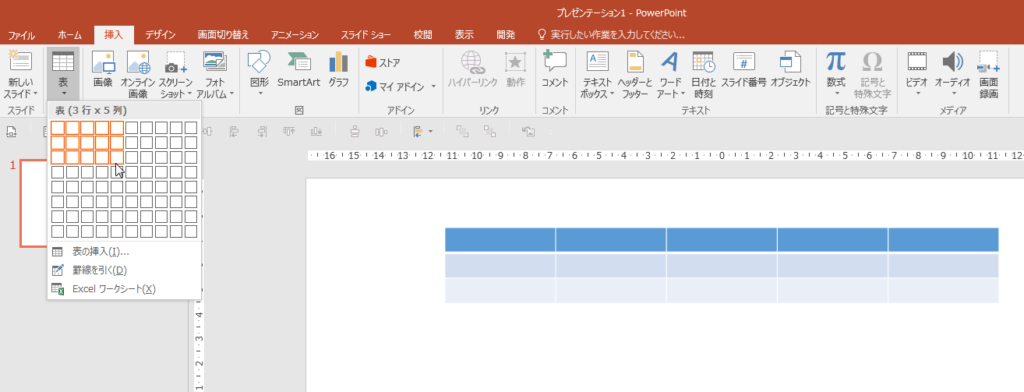The height and width of the screenshot is (392, 1024).
Task: Open ヘッダーとフッター settings
Action: [x=635, y=73]
